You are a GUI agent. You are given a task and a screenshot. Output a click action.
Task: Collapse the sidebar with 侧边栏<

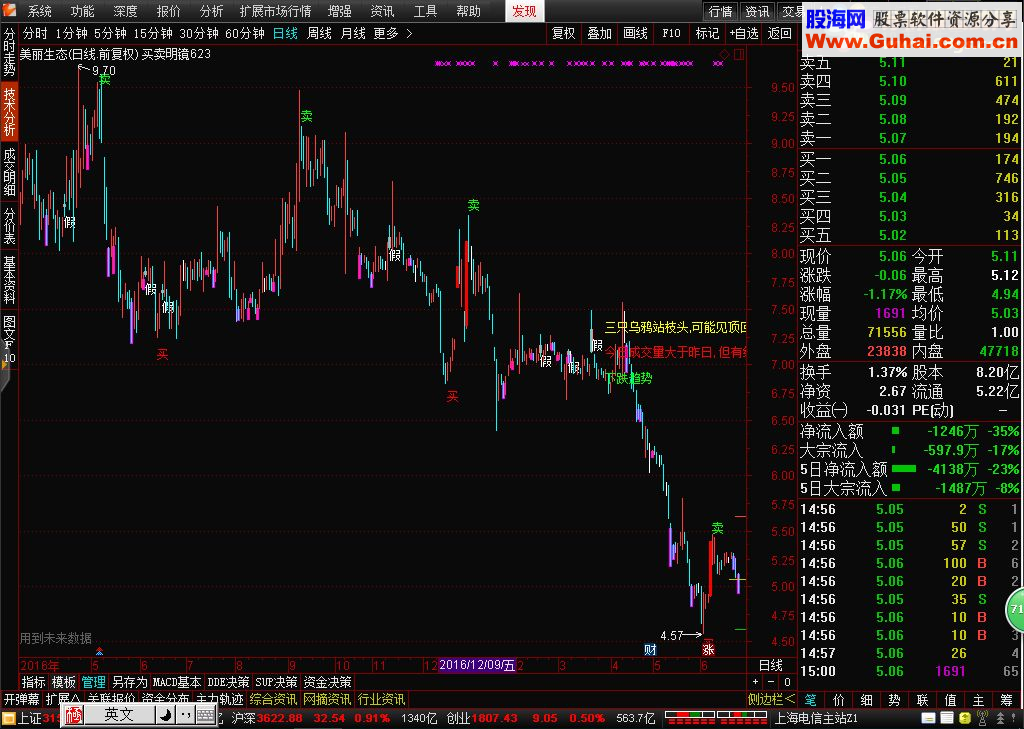point(771,700)
